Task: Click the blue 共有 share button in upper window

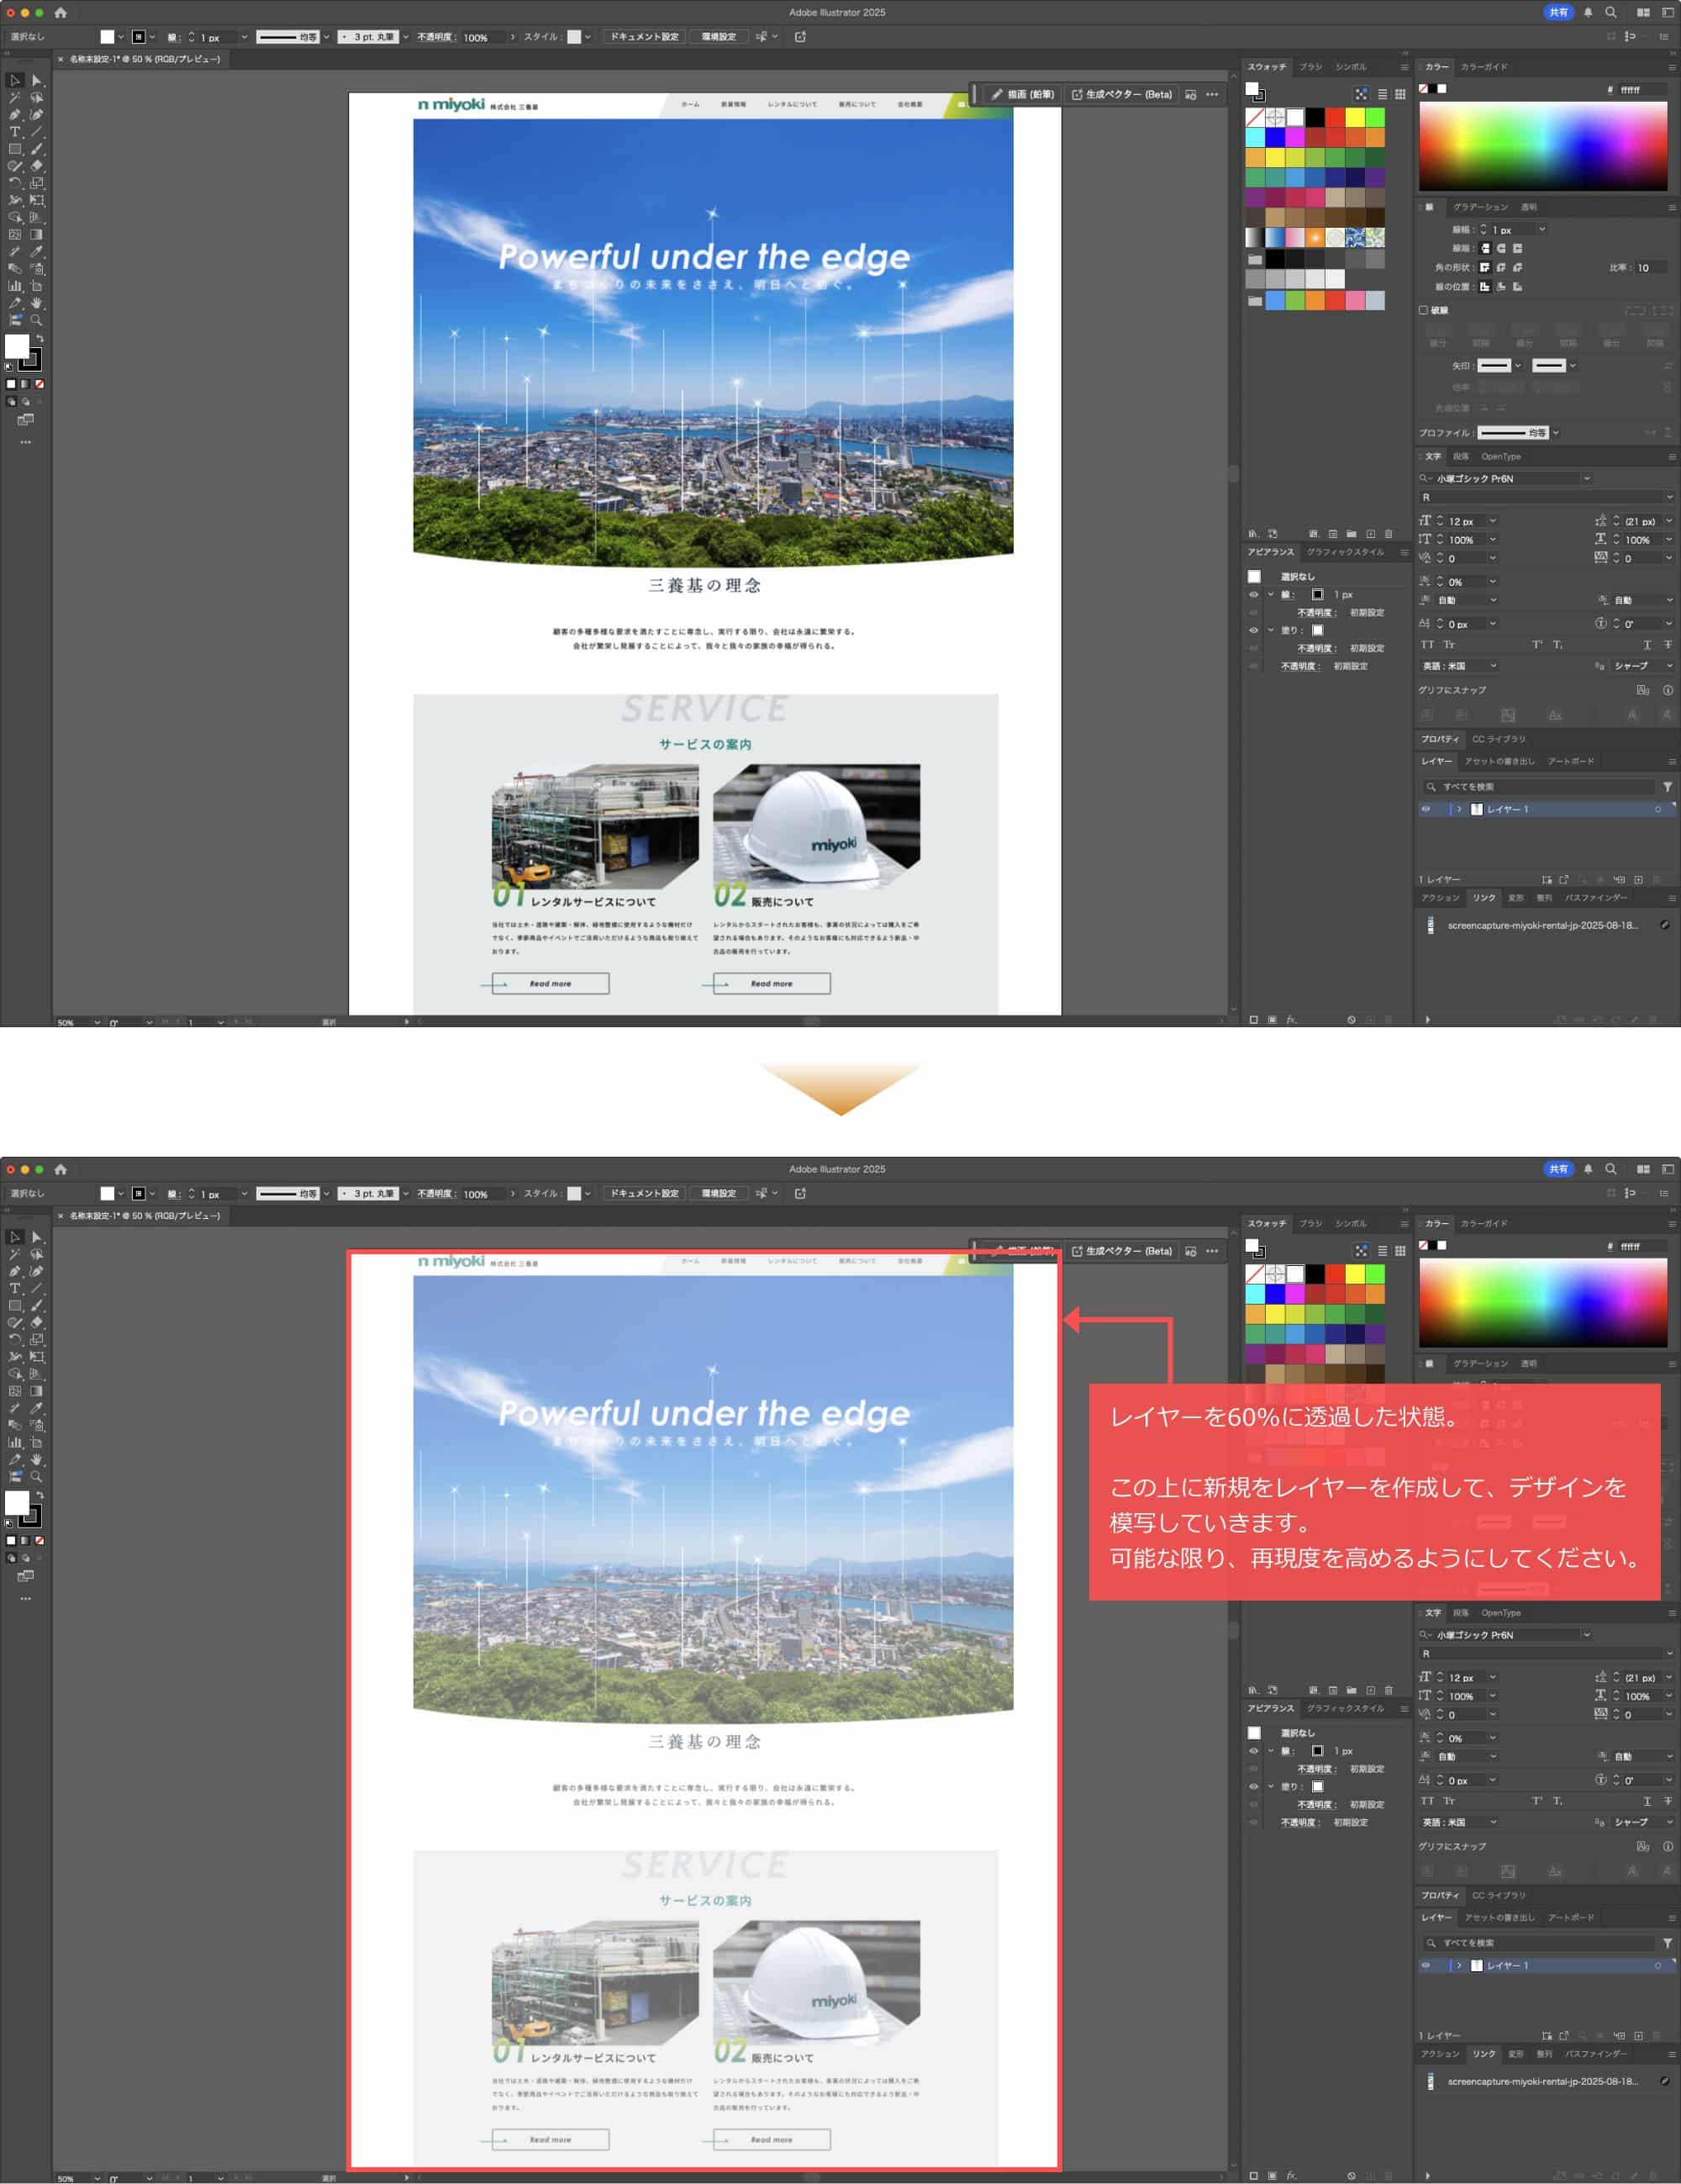Action: (x=1558, y=13)
